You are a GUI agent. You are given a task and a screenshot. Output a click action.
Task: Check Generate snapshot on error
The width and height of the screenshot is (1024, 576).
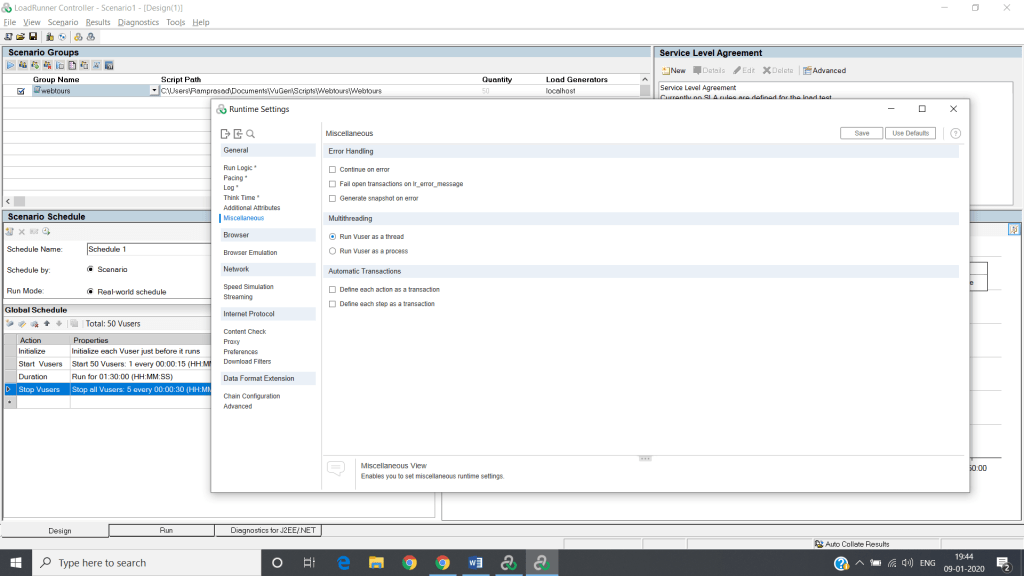[334, 198]
